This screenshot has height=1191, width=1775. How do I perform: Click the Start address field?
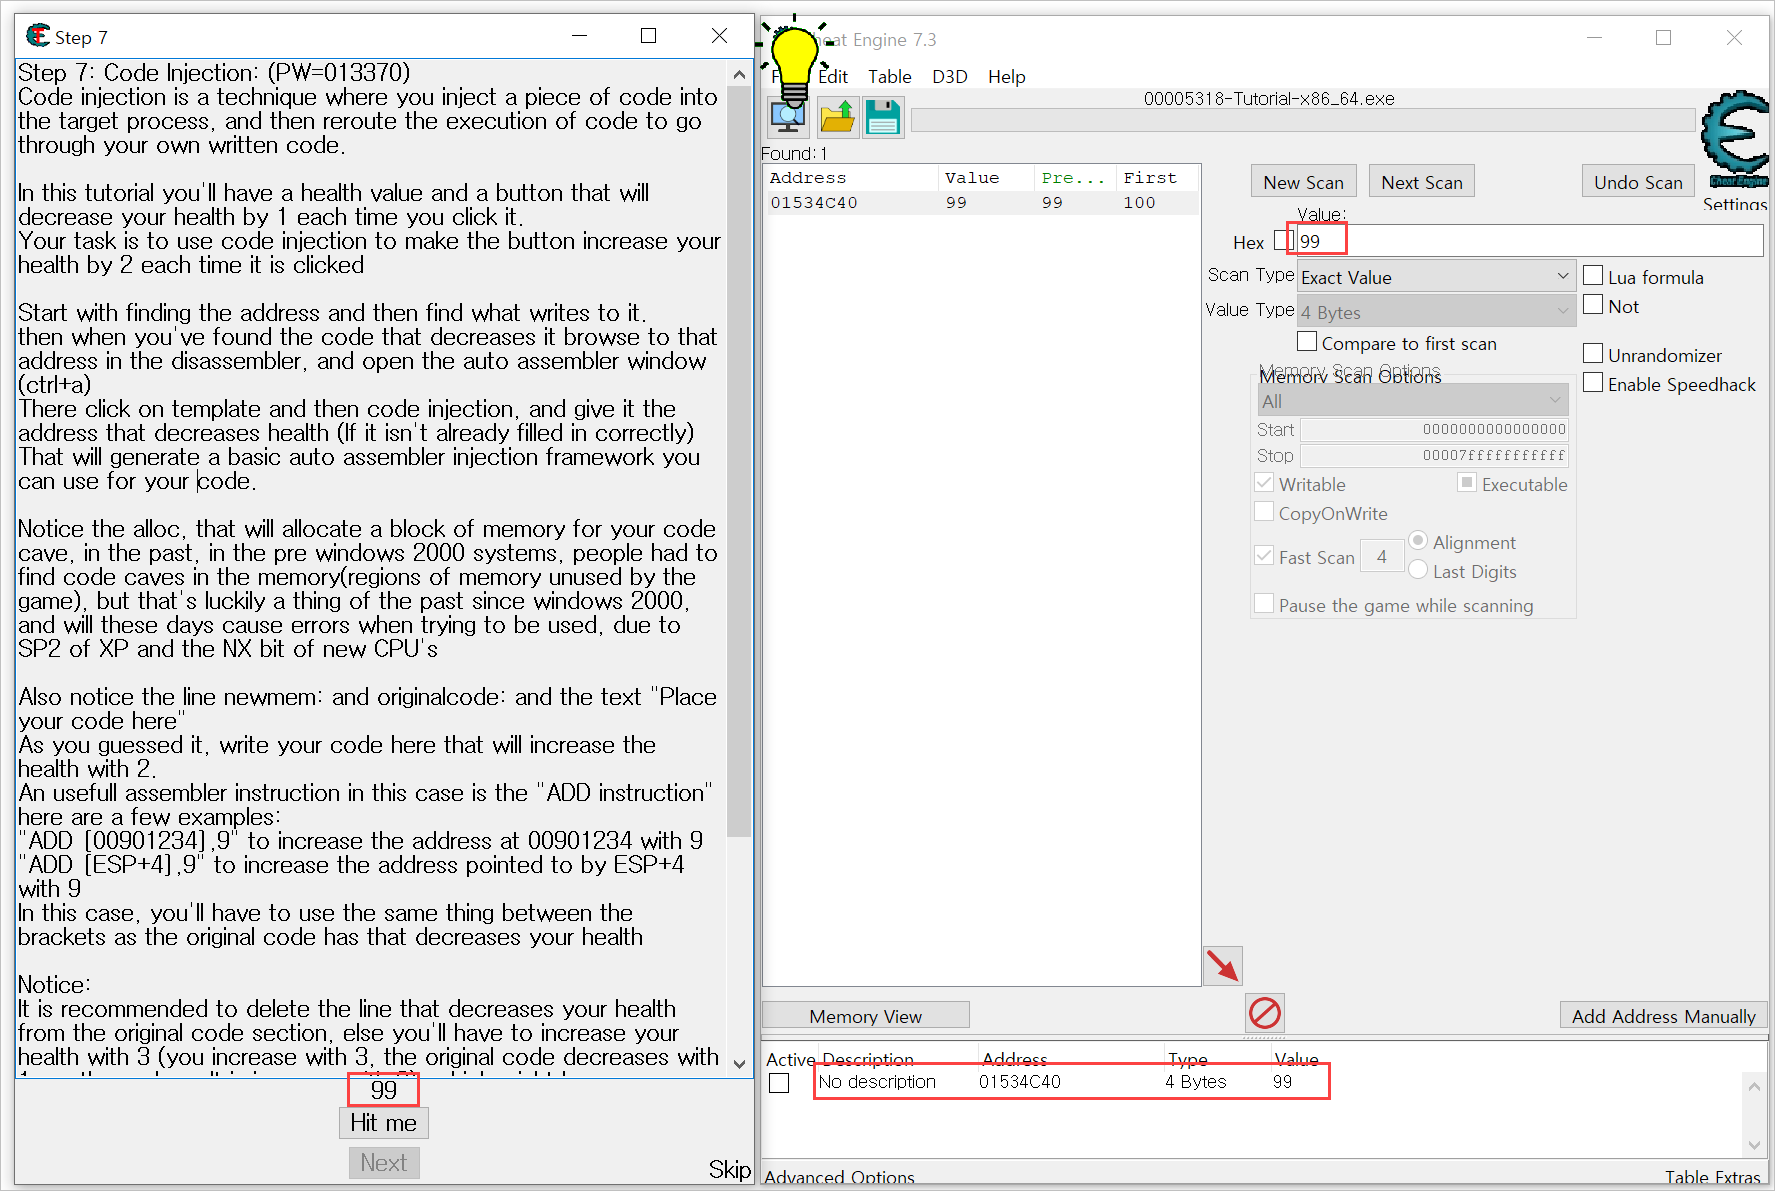pos(1434,429)
